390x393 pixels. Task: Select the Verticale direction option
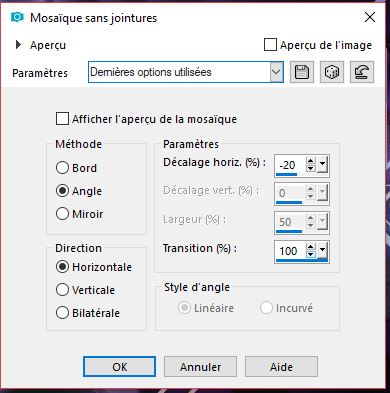(x=62, y=290)
